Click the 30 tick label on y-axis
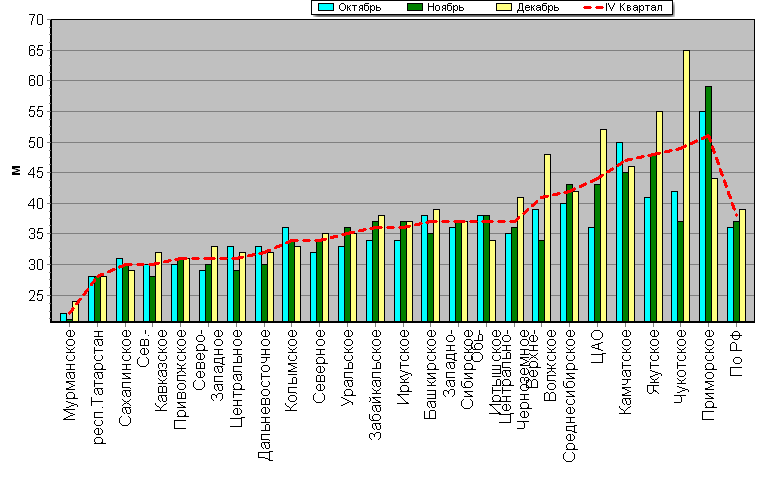This screenshot has width=777, height=479. (x=36, y=265)
